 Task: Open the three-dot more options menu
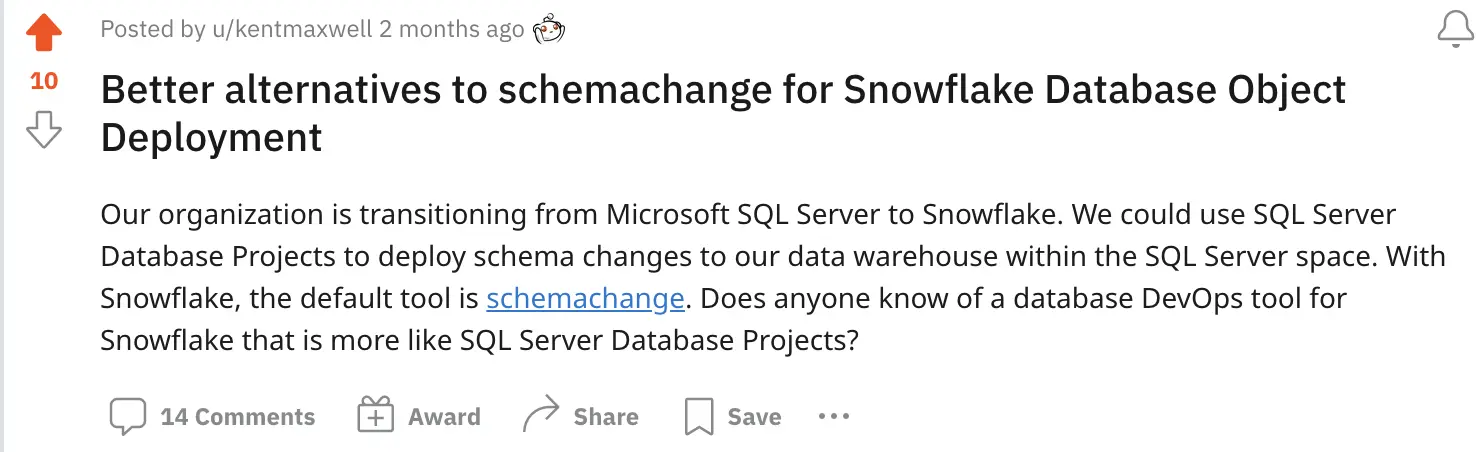pos(833,416)
